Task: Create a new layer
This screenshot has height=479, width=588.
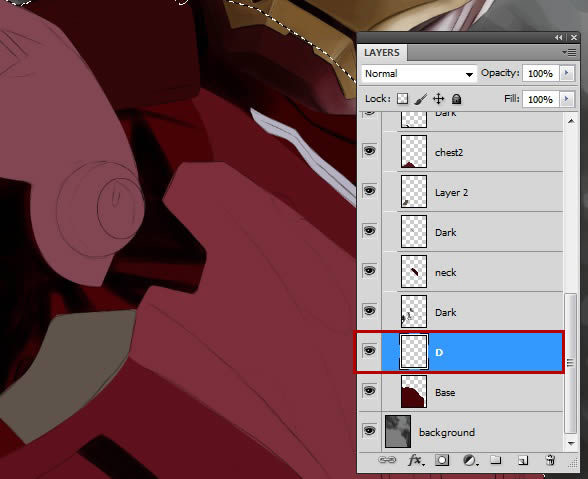Action: coord(523,460)
